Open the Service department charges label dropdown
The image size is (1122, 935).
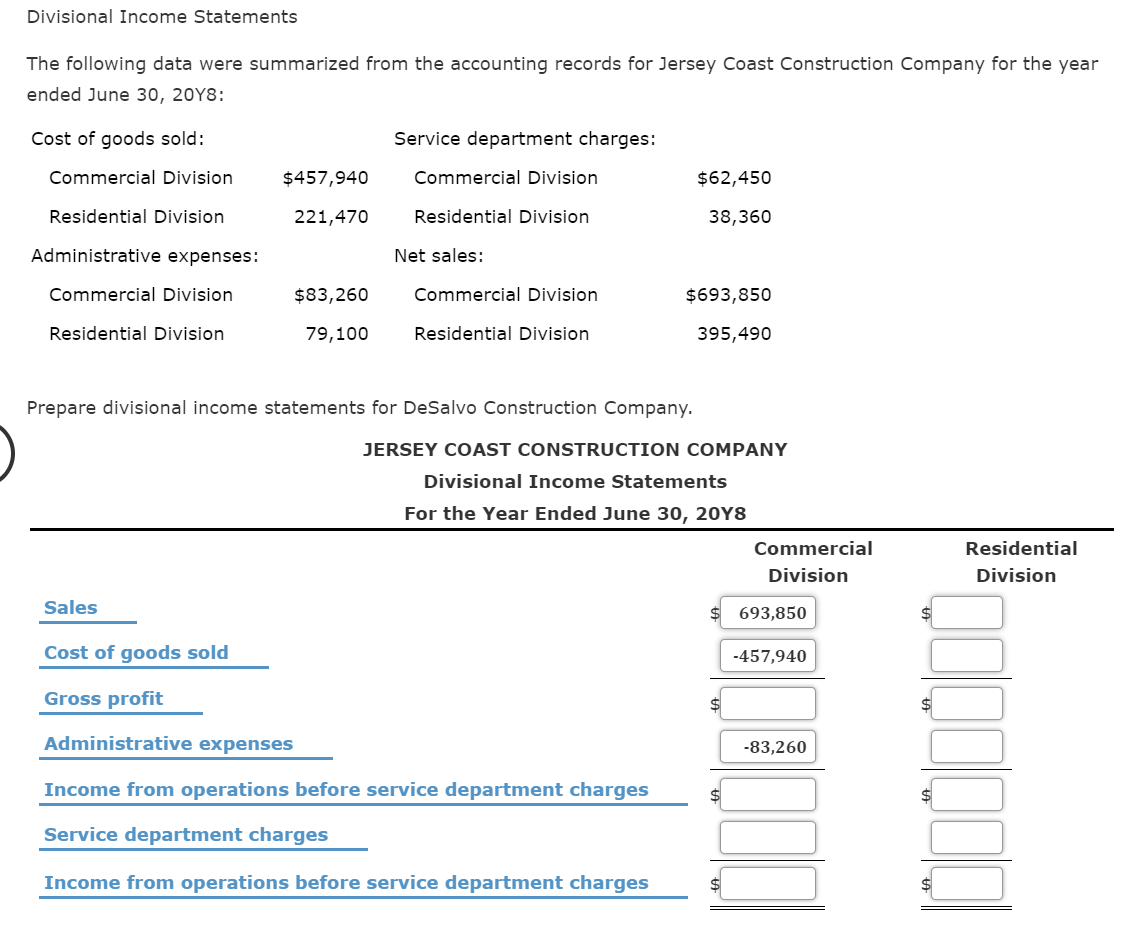203,836
